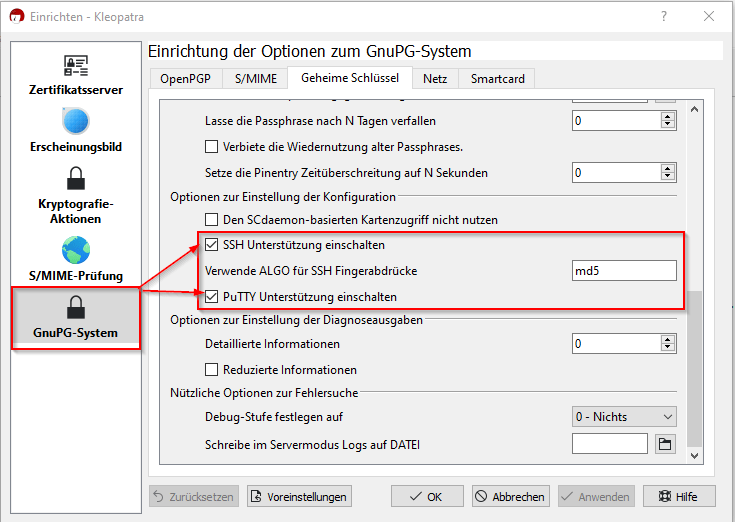Click the OK button
735x522 pixels.
coord(427,497)
